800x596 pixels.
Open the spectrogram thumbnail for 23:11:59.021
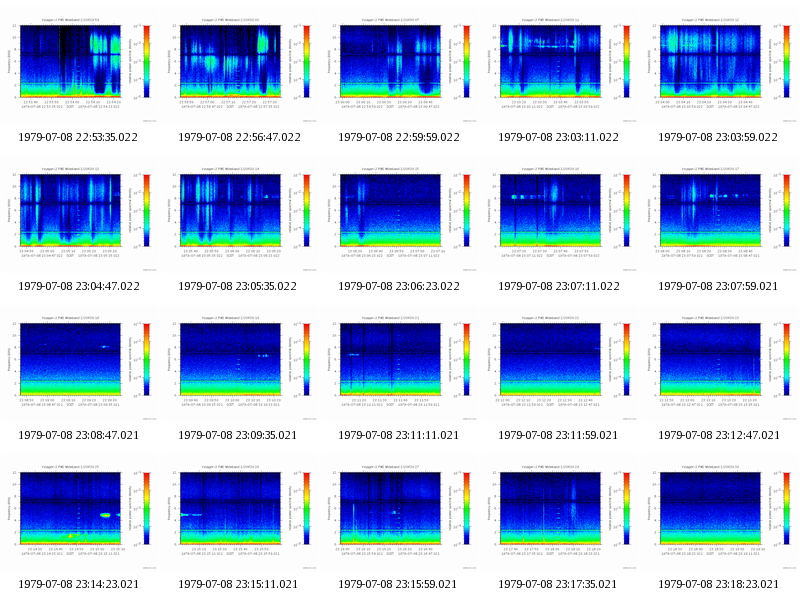[x=559, y=364]
